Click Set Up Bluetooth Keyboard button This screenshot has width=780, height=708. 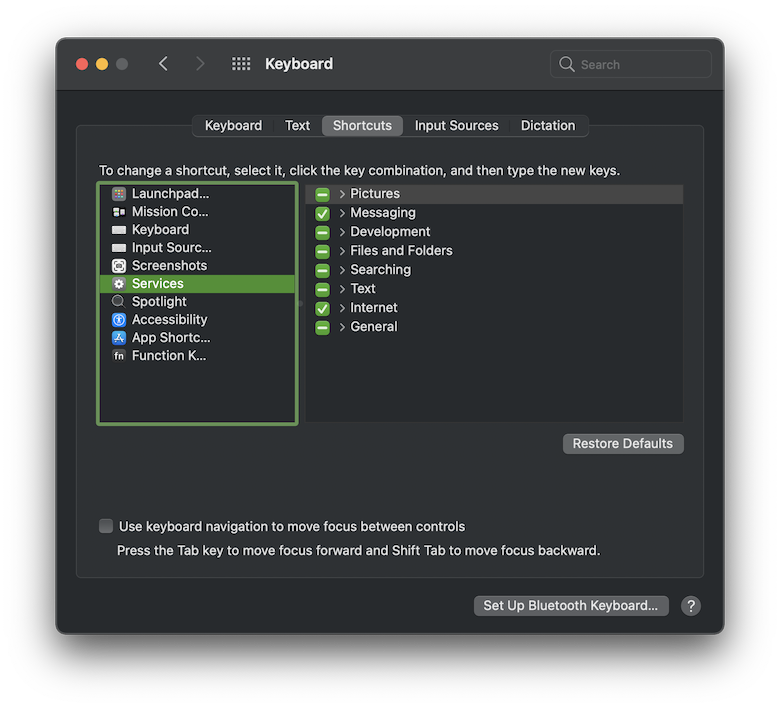coord(570,606)
